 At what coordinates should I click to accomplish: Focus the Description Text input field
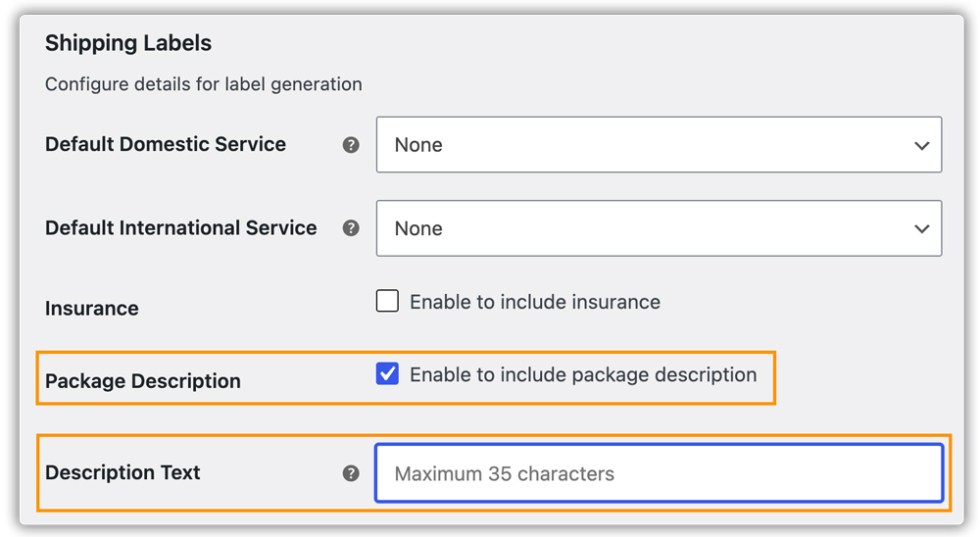(659, 473)
